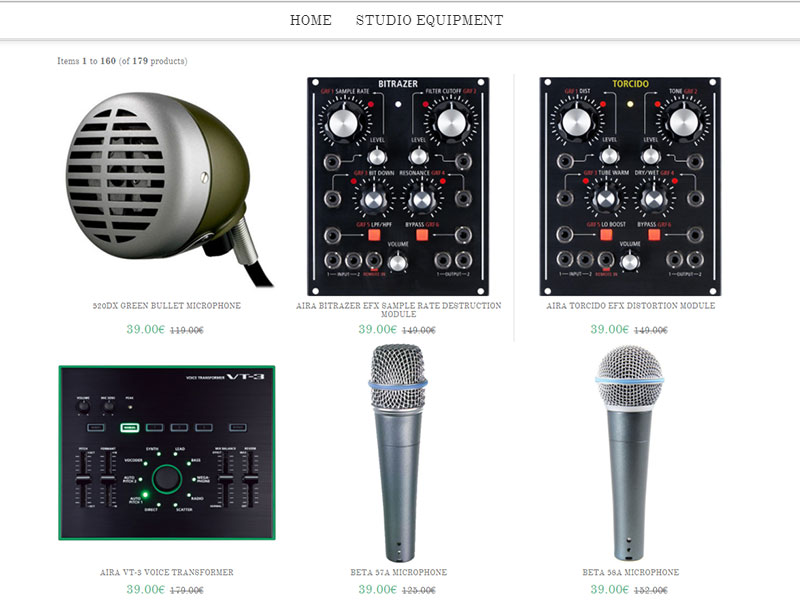The image size is (800, 600).
Task: Select the crossed-out 119.00€ old price
Action: 187,331
